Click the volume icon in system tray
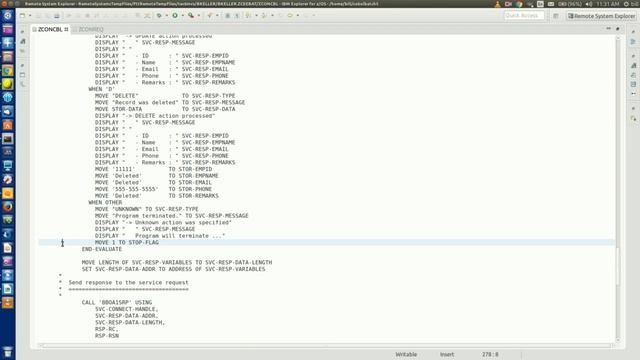 click(589, 4)
